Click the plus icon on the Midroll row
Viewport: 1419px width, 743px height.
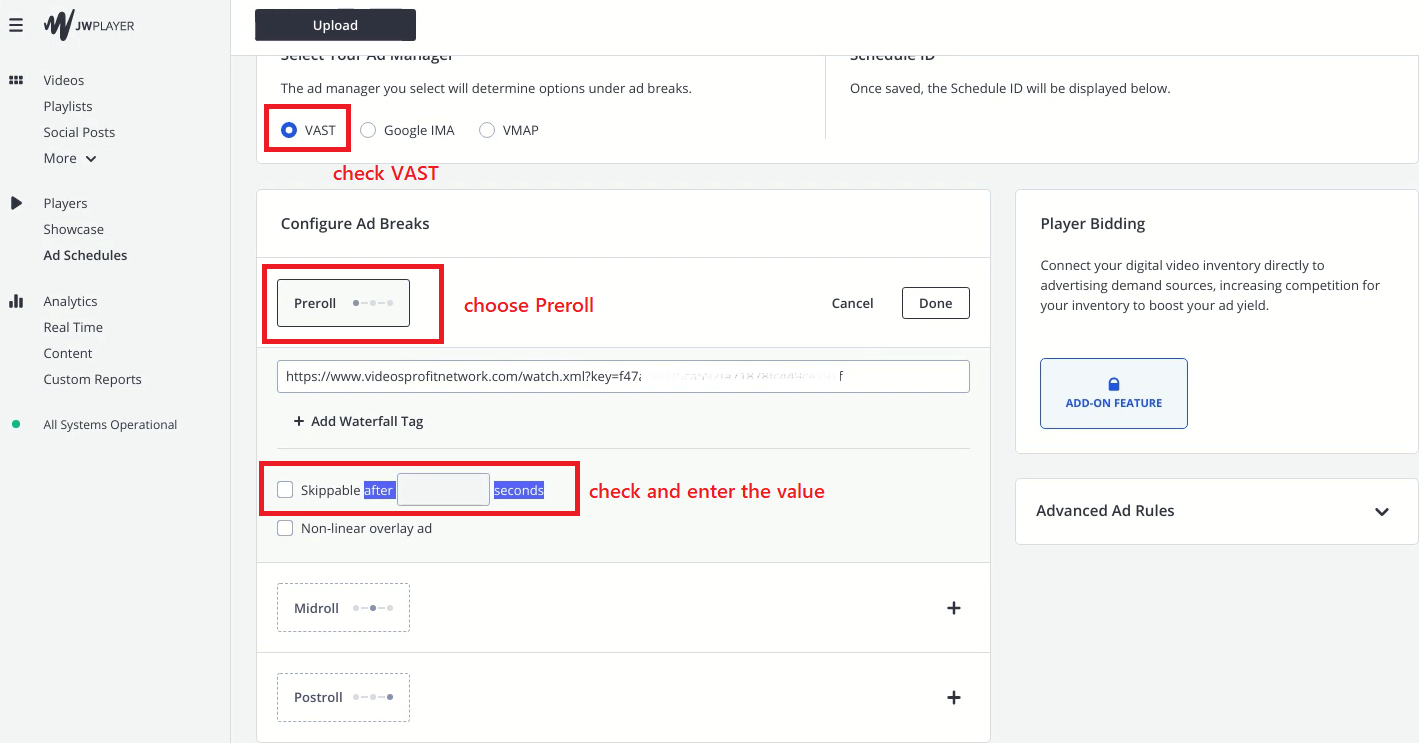953,607
